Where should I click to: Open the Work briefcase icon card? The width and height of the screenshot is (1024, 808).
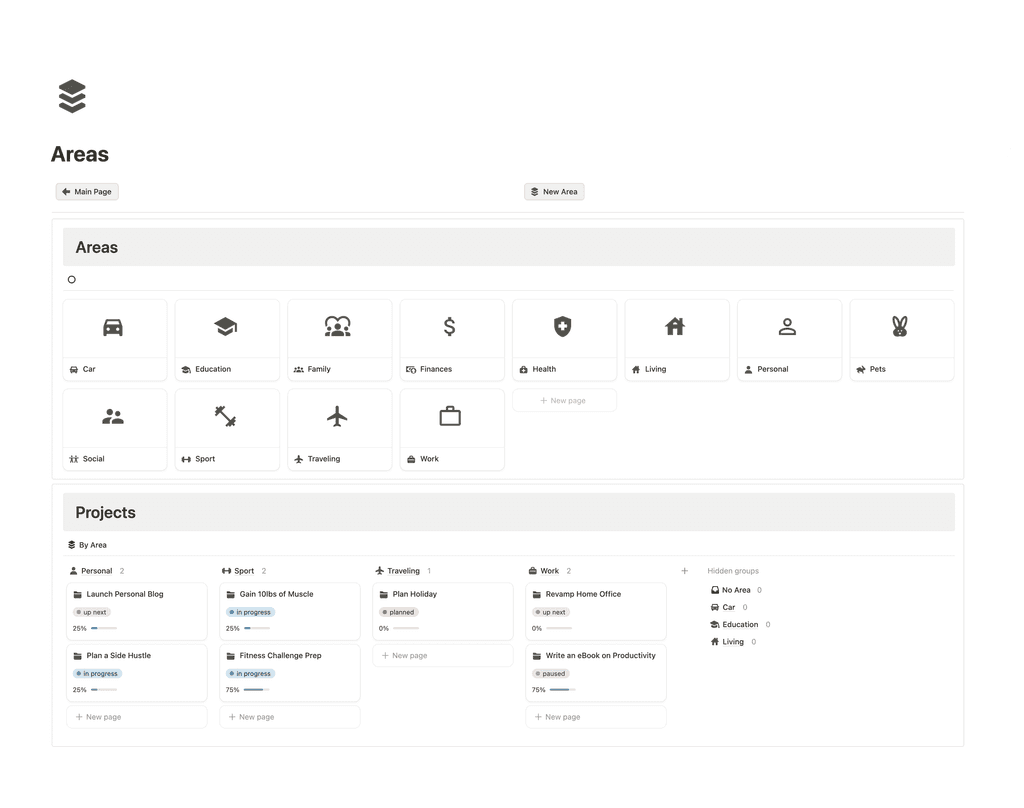point(450,416)
